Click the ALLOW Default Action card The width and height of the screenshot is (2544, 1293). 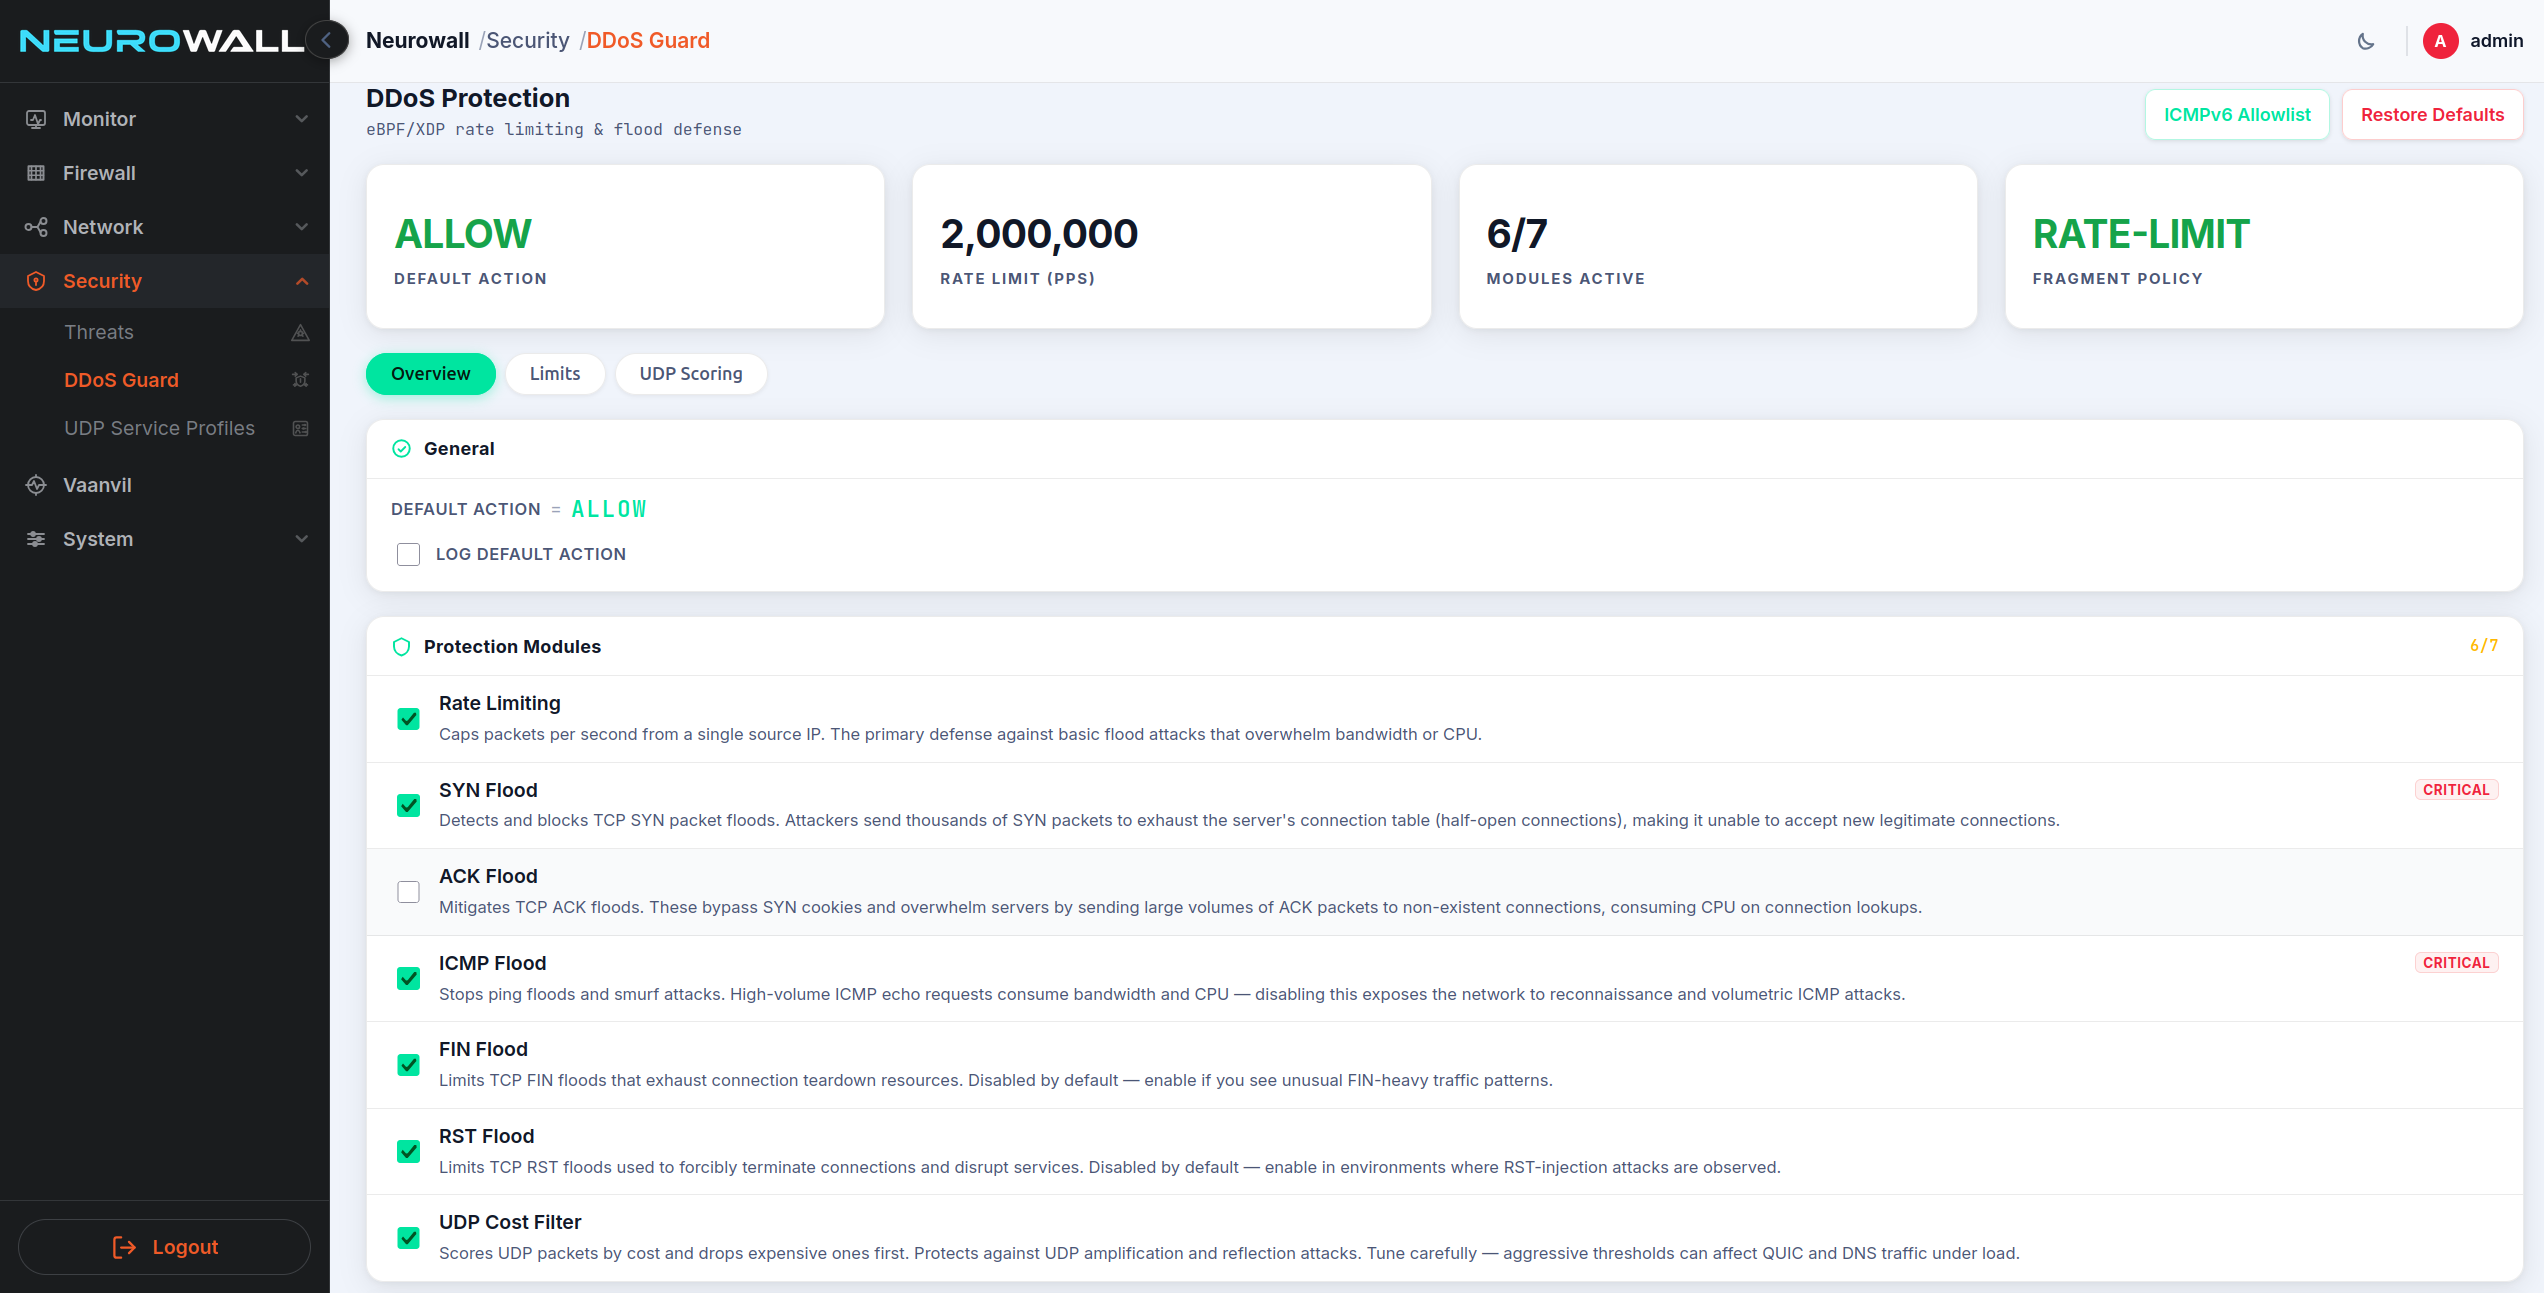pos(625,247)
